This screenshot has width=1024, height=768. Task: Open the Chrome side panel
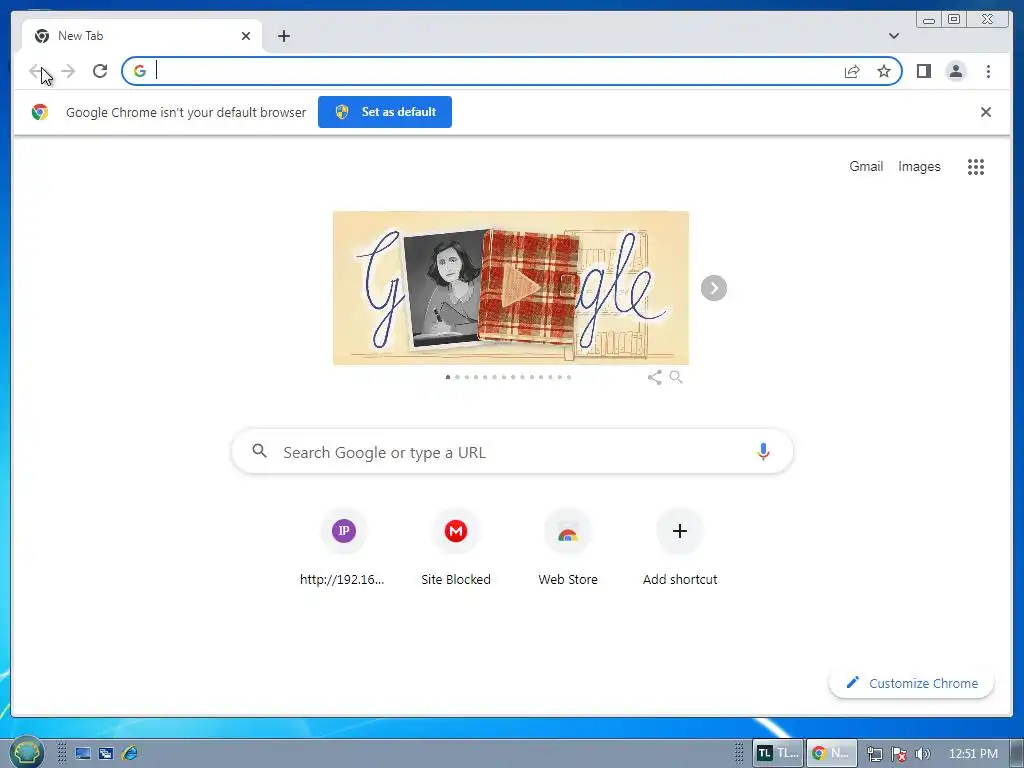923,71
